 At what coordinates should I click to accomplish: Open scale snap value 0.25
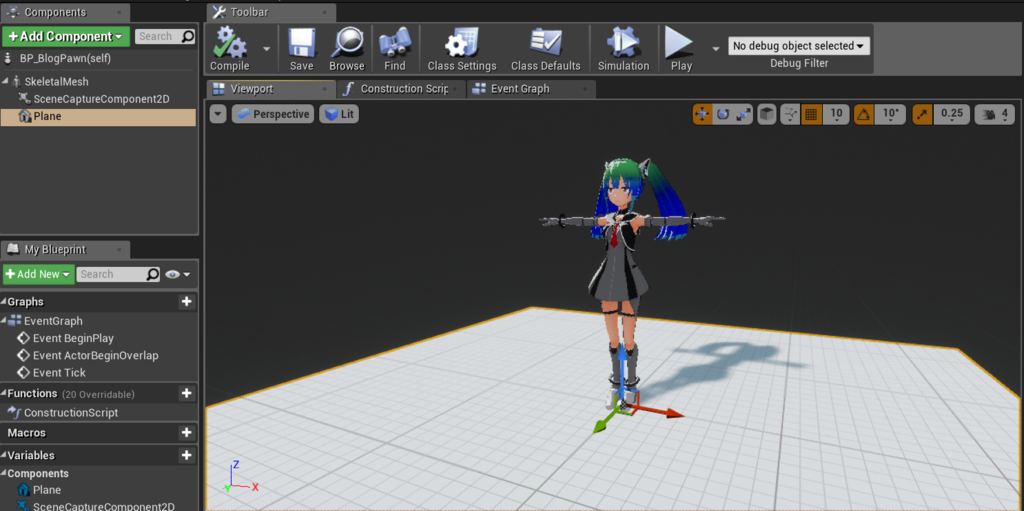coord(952,114)
